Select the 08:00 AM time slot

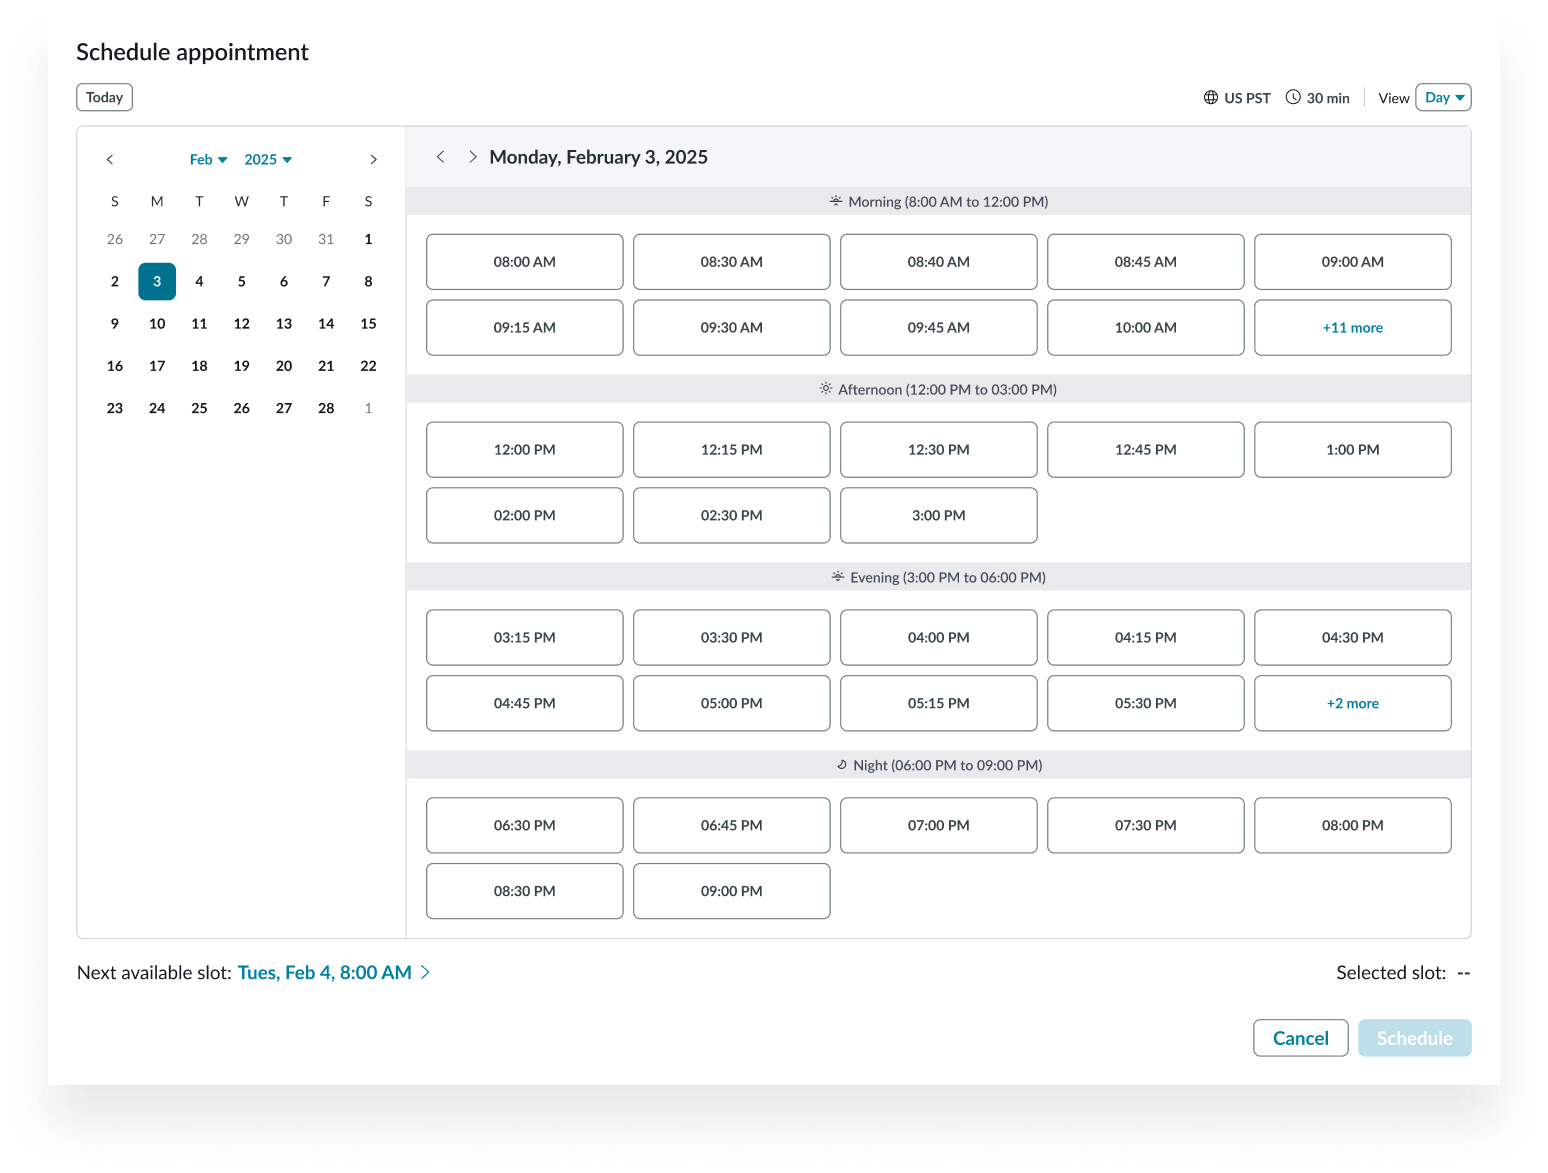[x=524, y=262]
